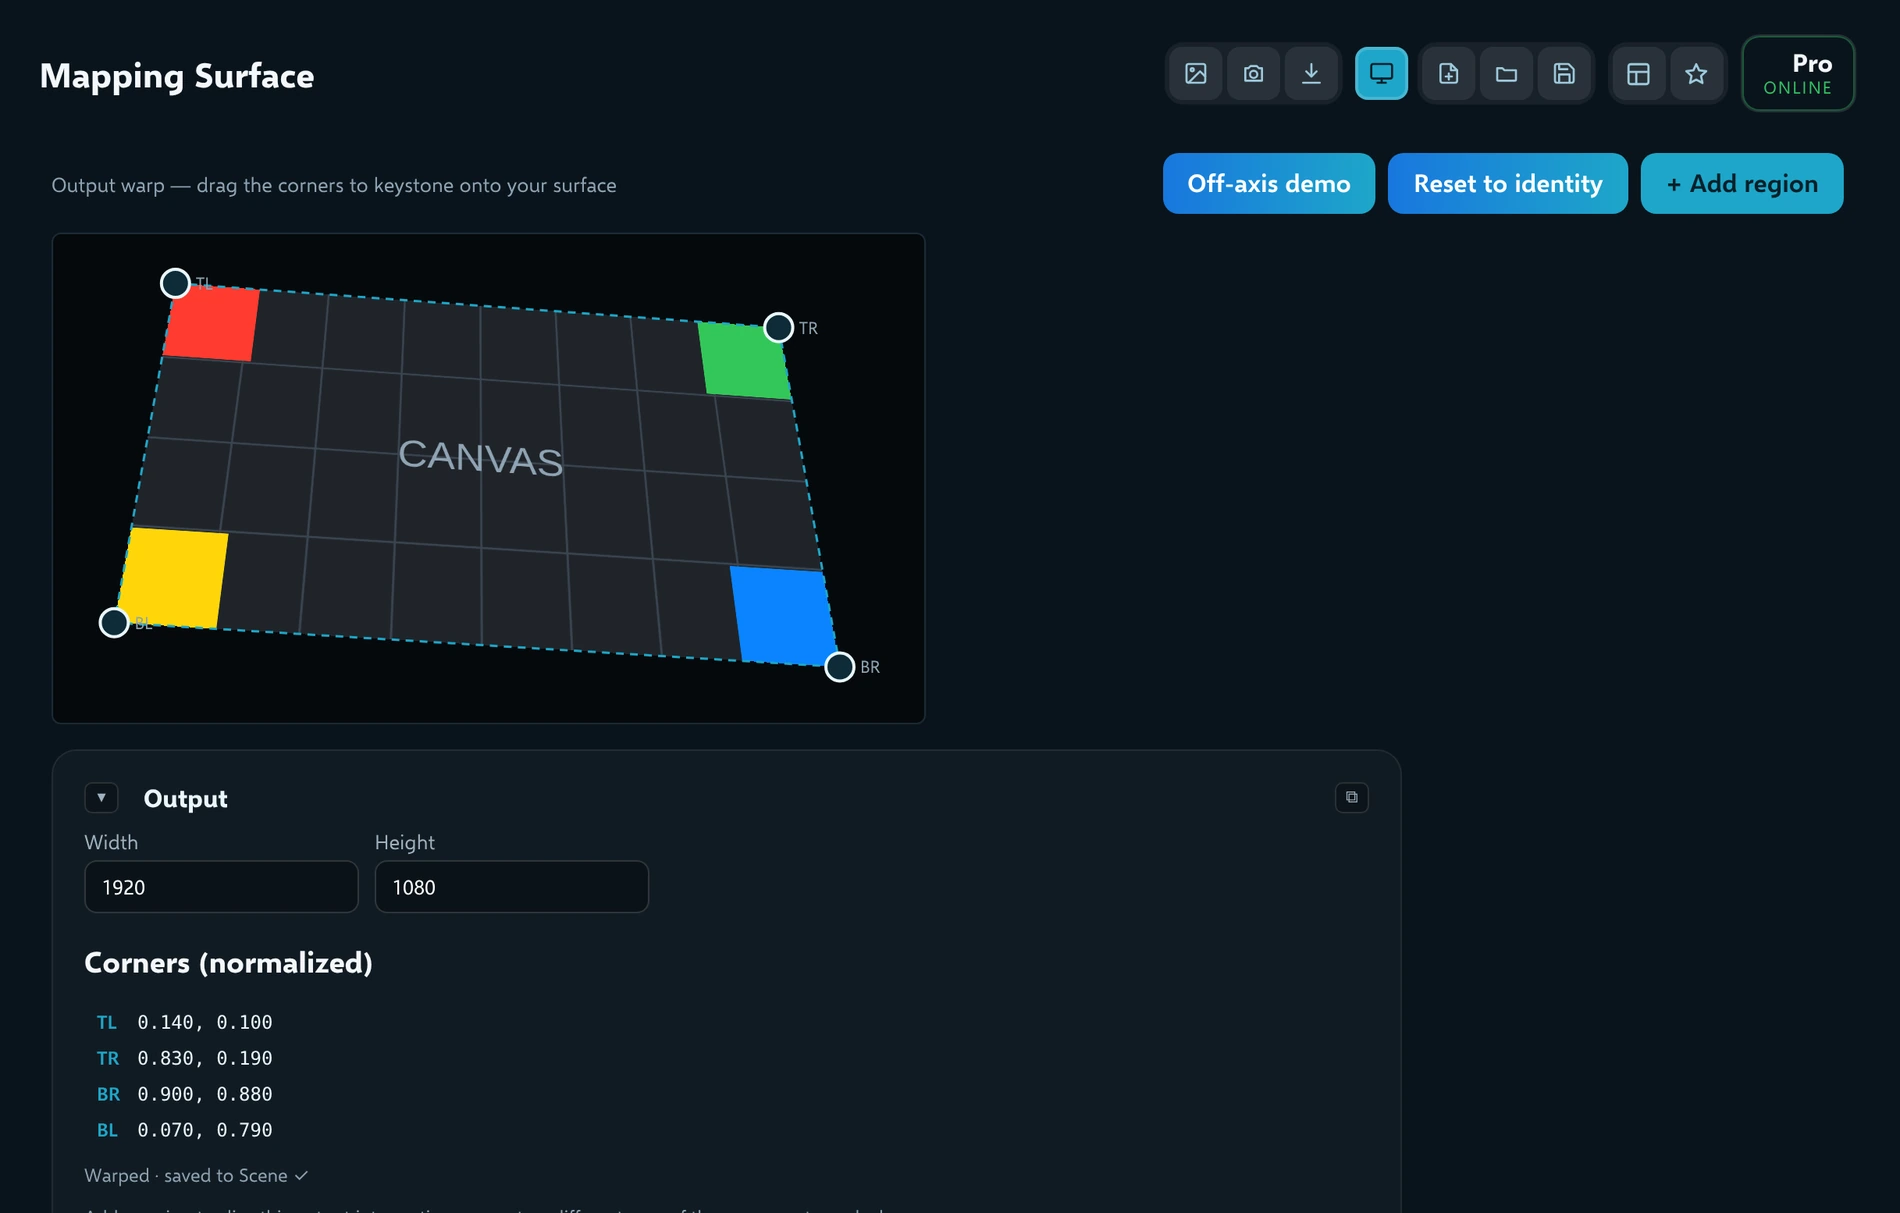Click the image import icon in toolbar
The image size is (1900, 1213).
[x=1196, y=73]
